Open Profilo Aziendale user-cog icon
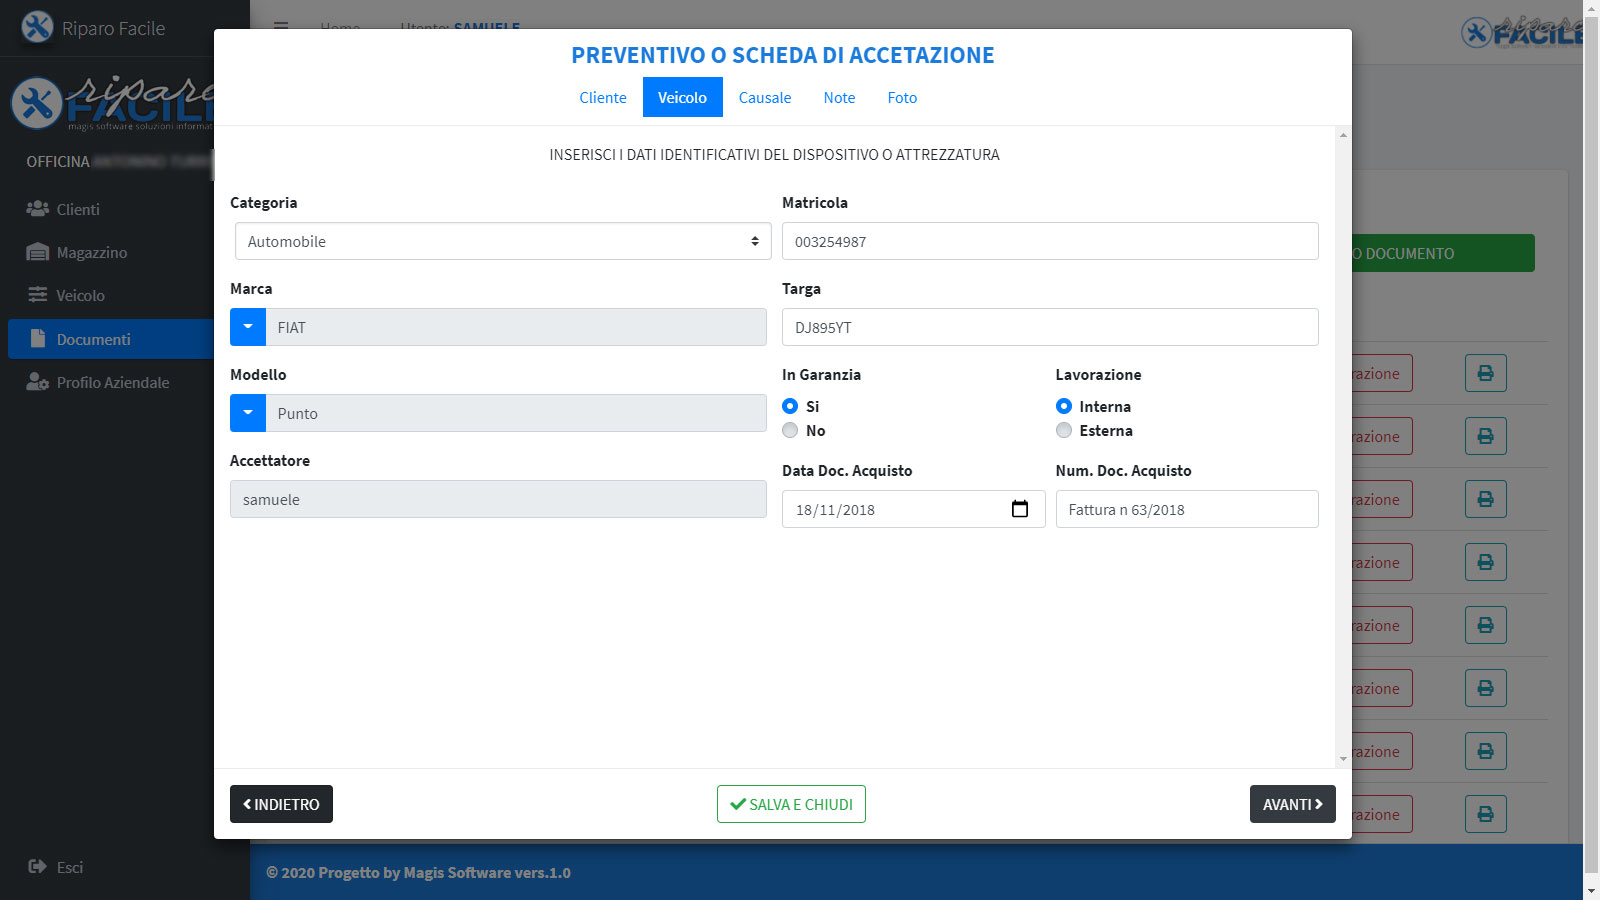This screenshot has height=900, width=1600. click(37, 382)
